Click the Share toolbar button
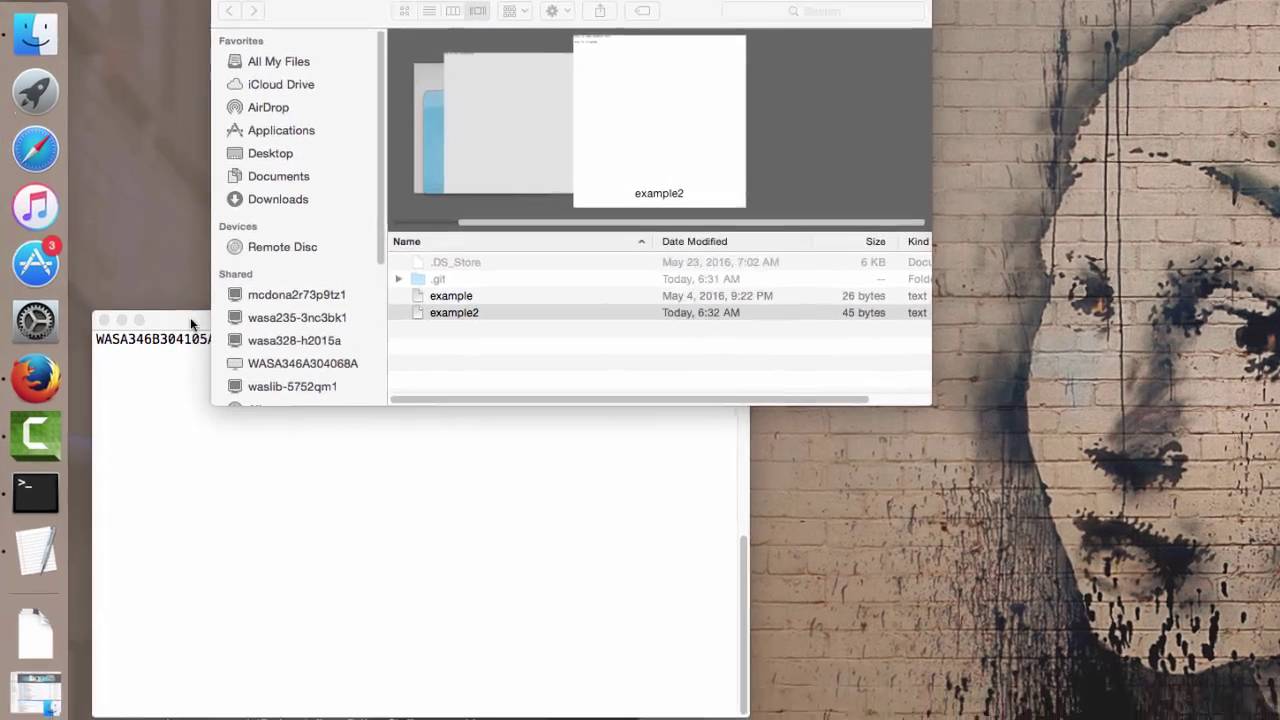The image size is (1280, 720). (600, 11)
